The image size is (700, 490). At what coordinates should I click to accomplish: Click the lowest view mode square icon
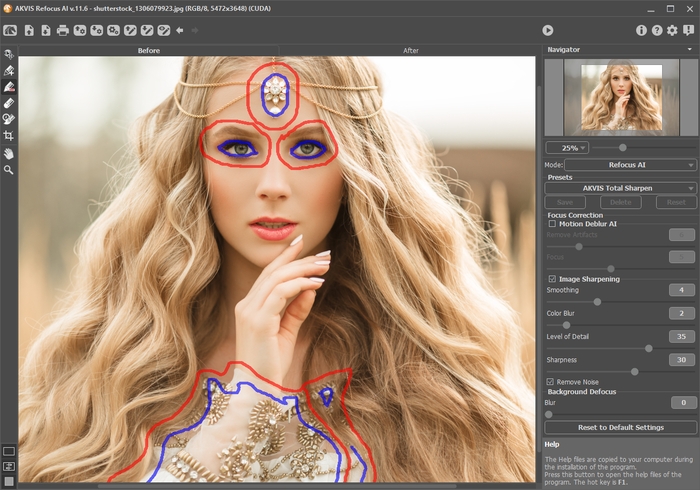[x=8, y=481]
